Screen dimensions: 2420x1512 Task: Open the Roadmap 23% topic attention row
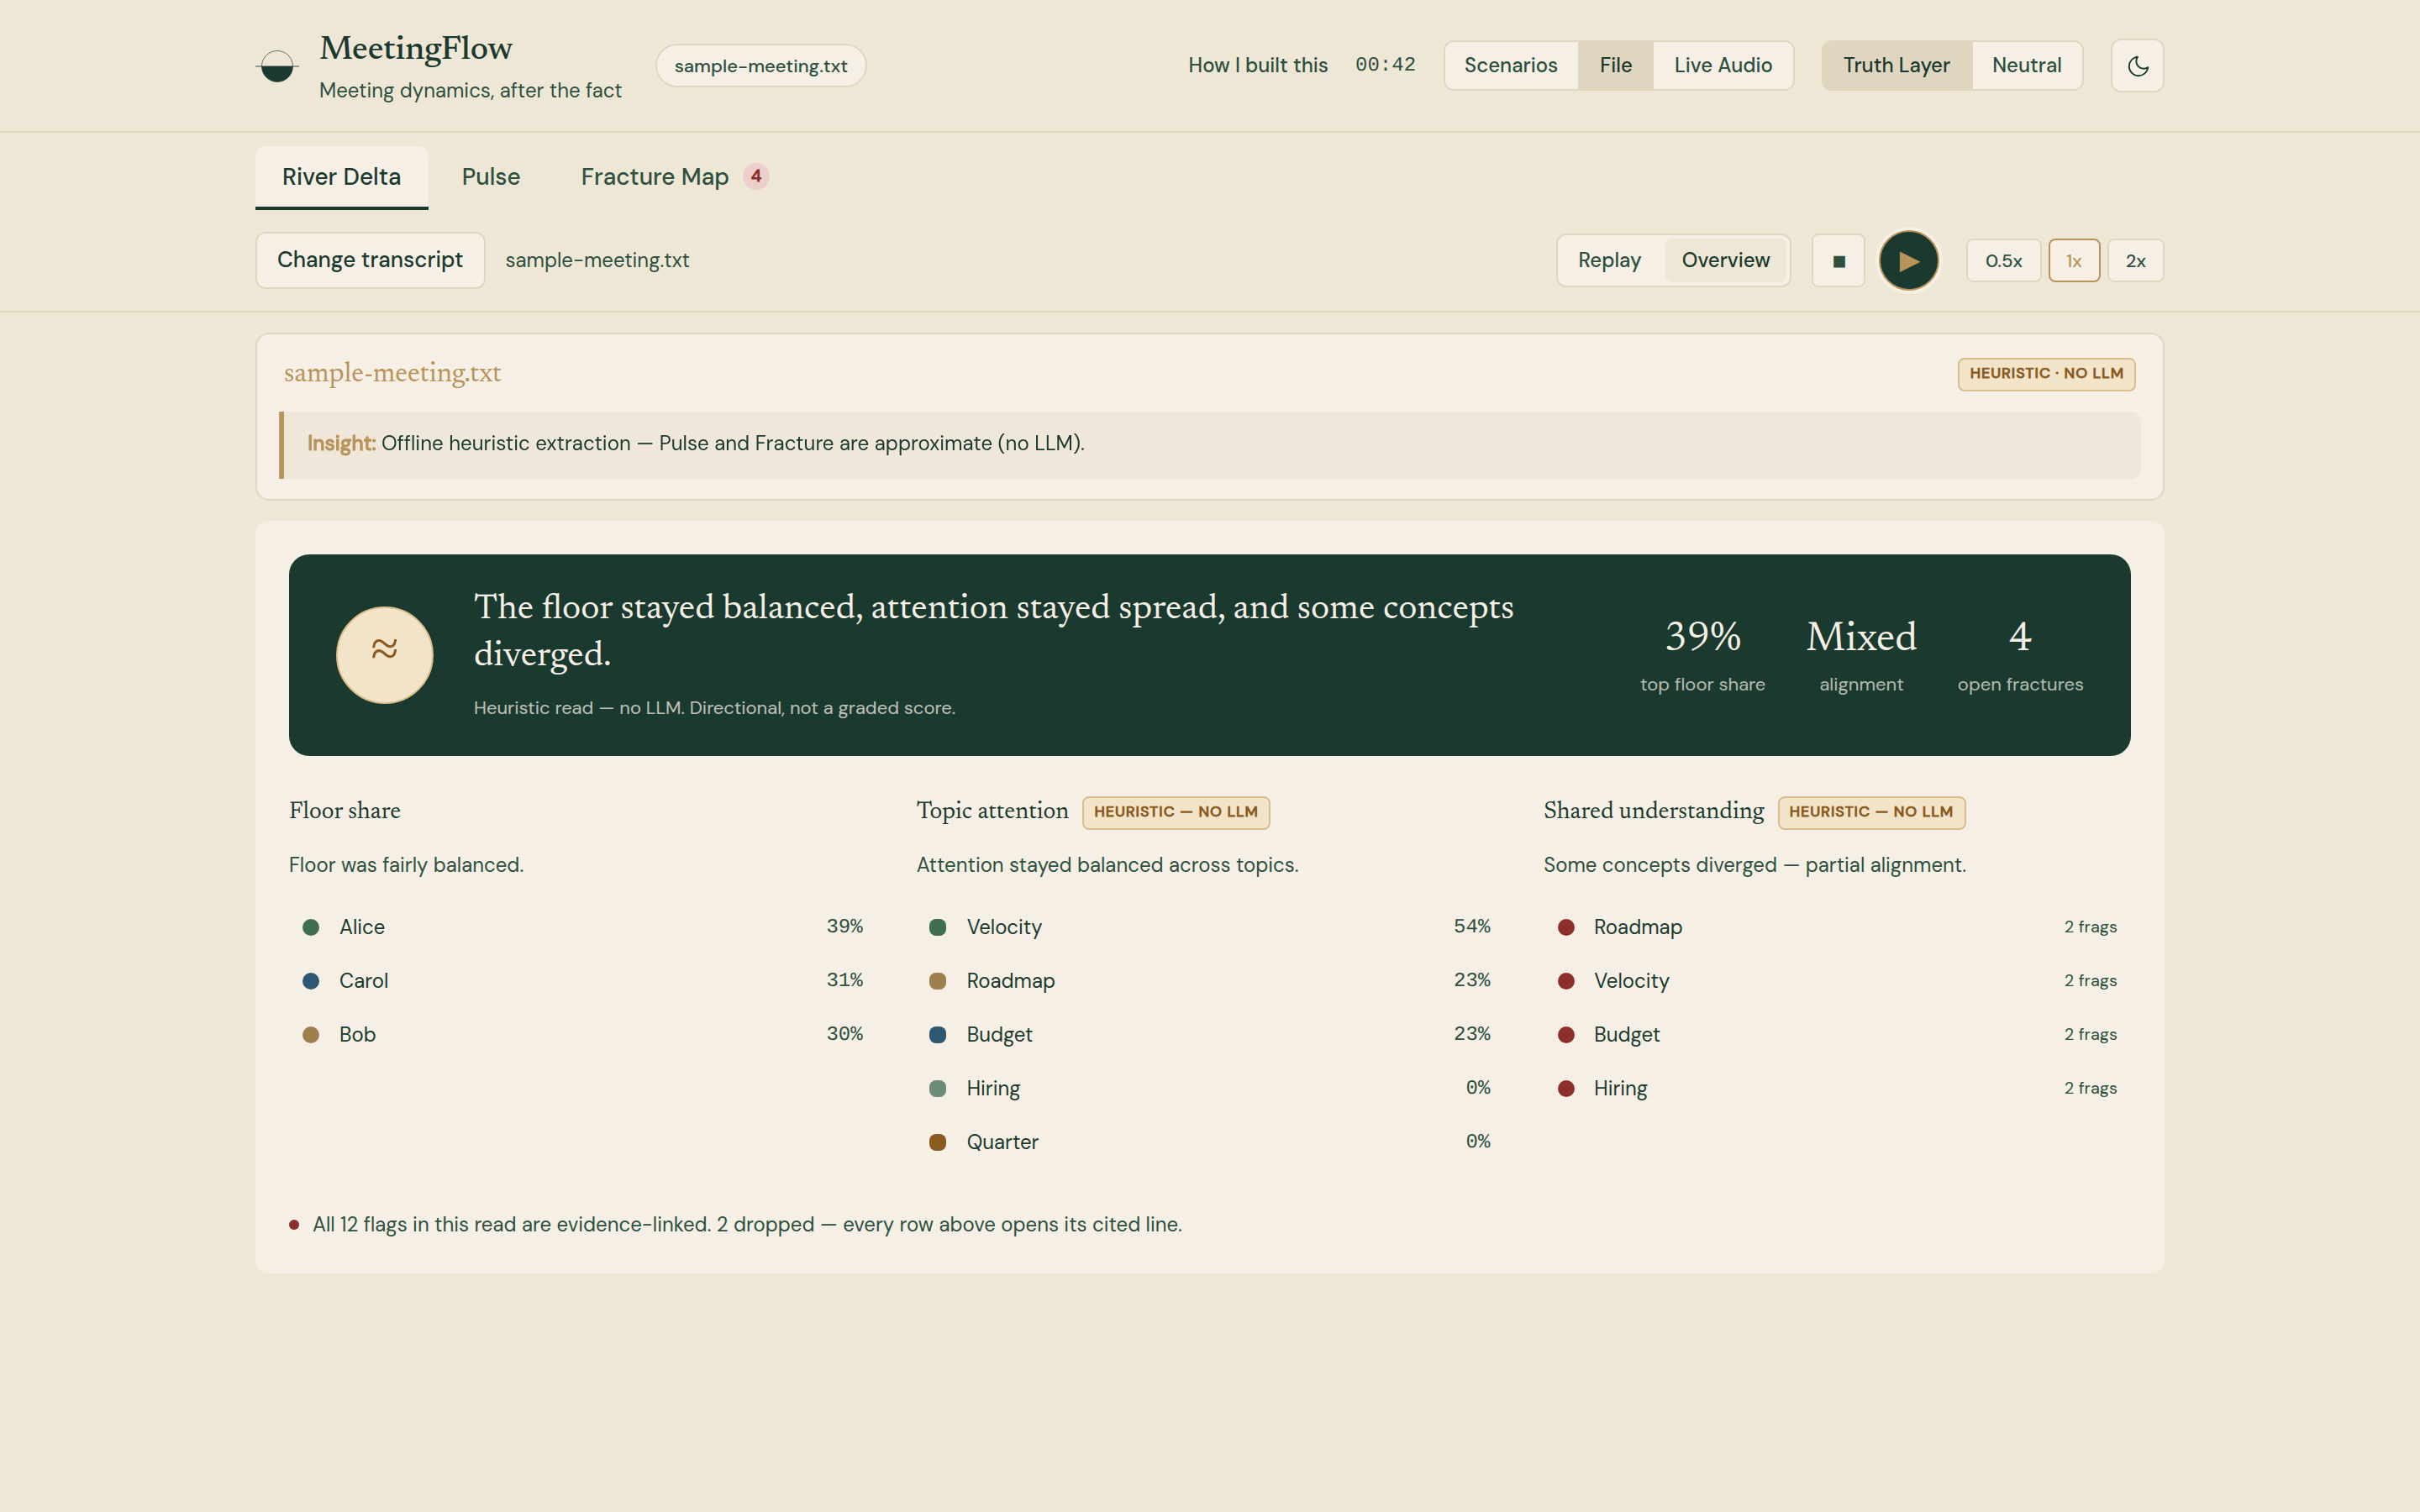[1210, 981]
